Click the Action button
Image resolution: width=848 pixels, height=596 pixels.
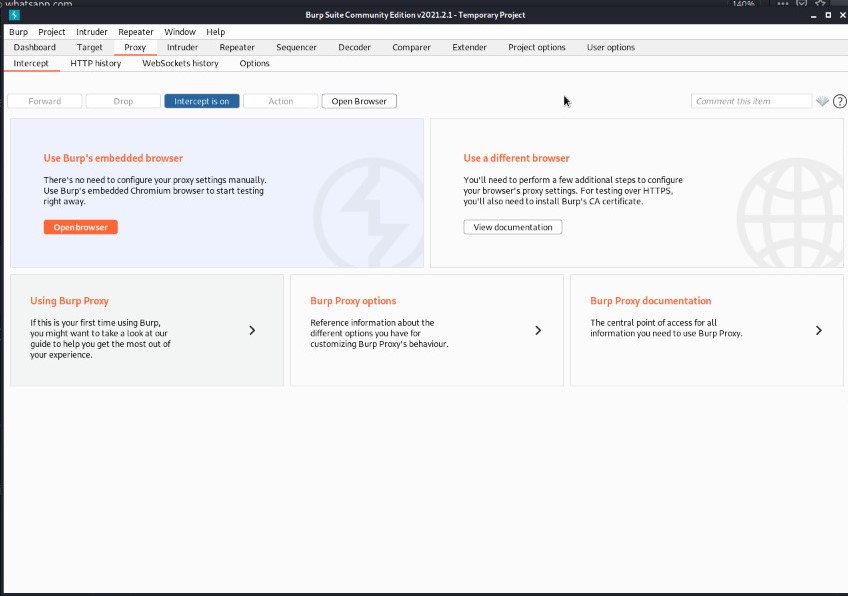pyautogui.click(x=281, y=101)
